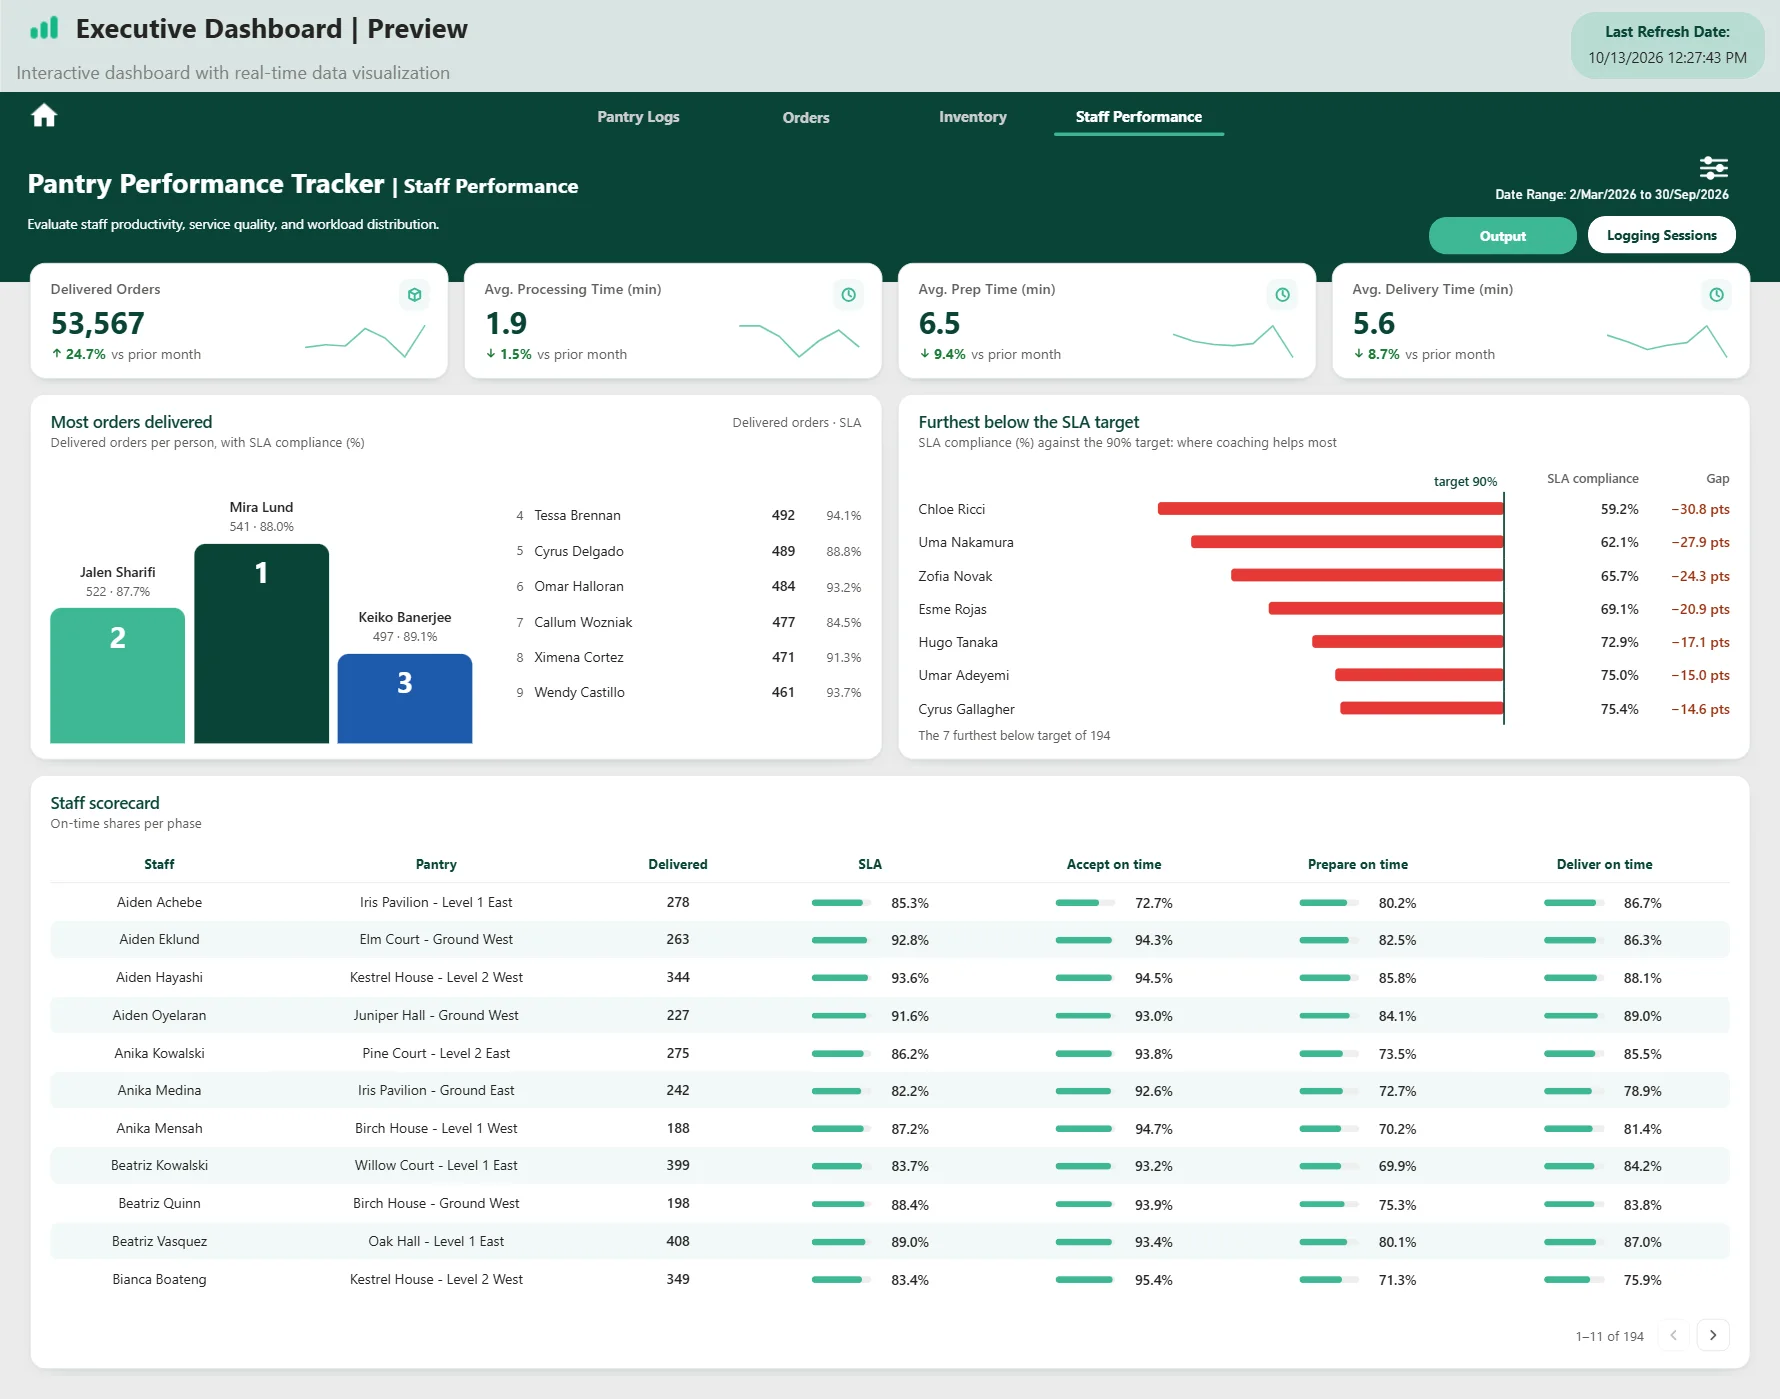Open the filter settings sliders icon
This screenshot has height=1399, width=1780.
pos(1713,167)
